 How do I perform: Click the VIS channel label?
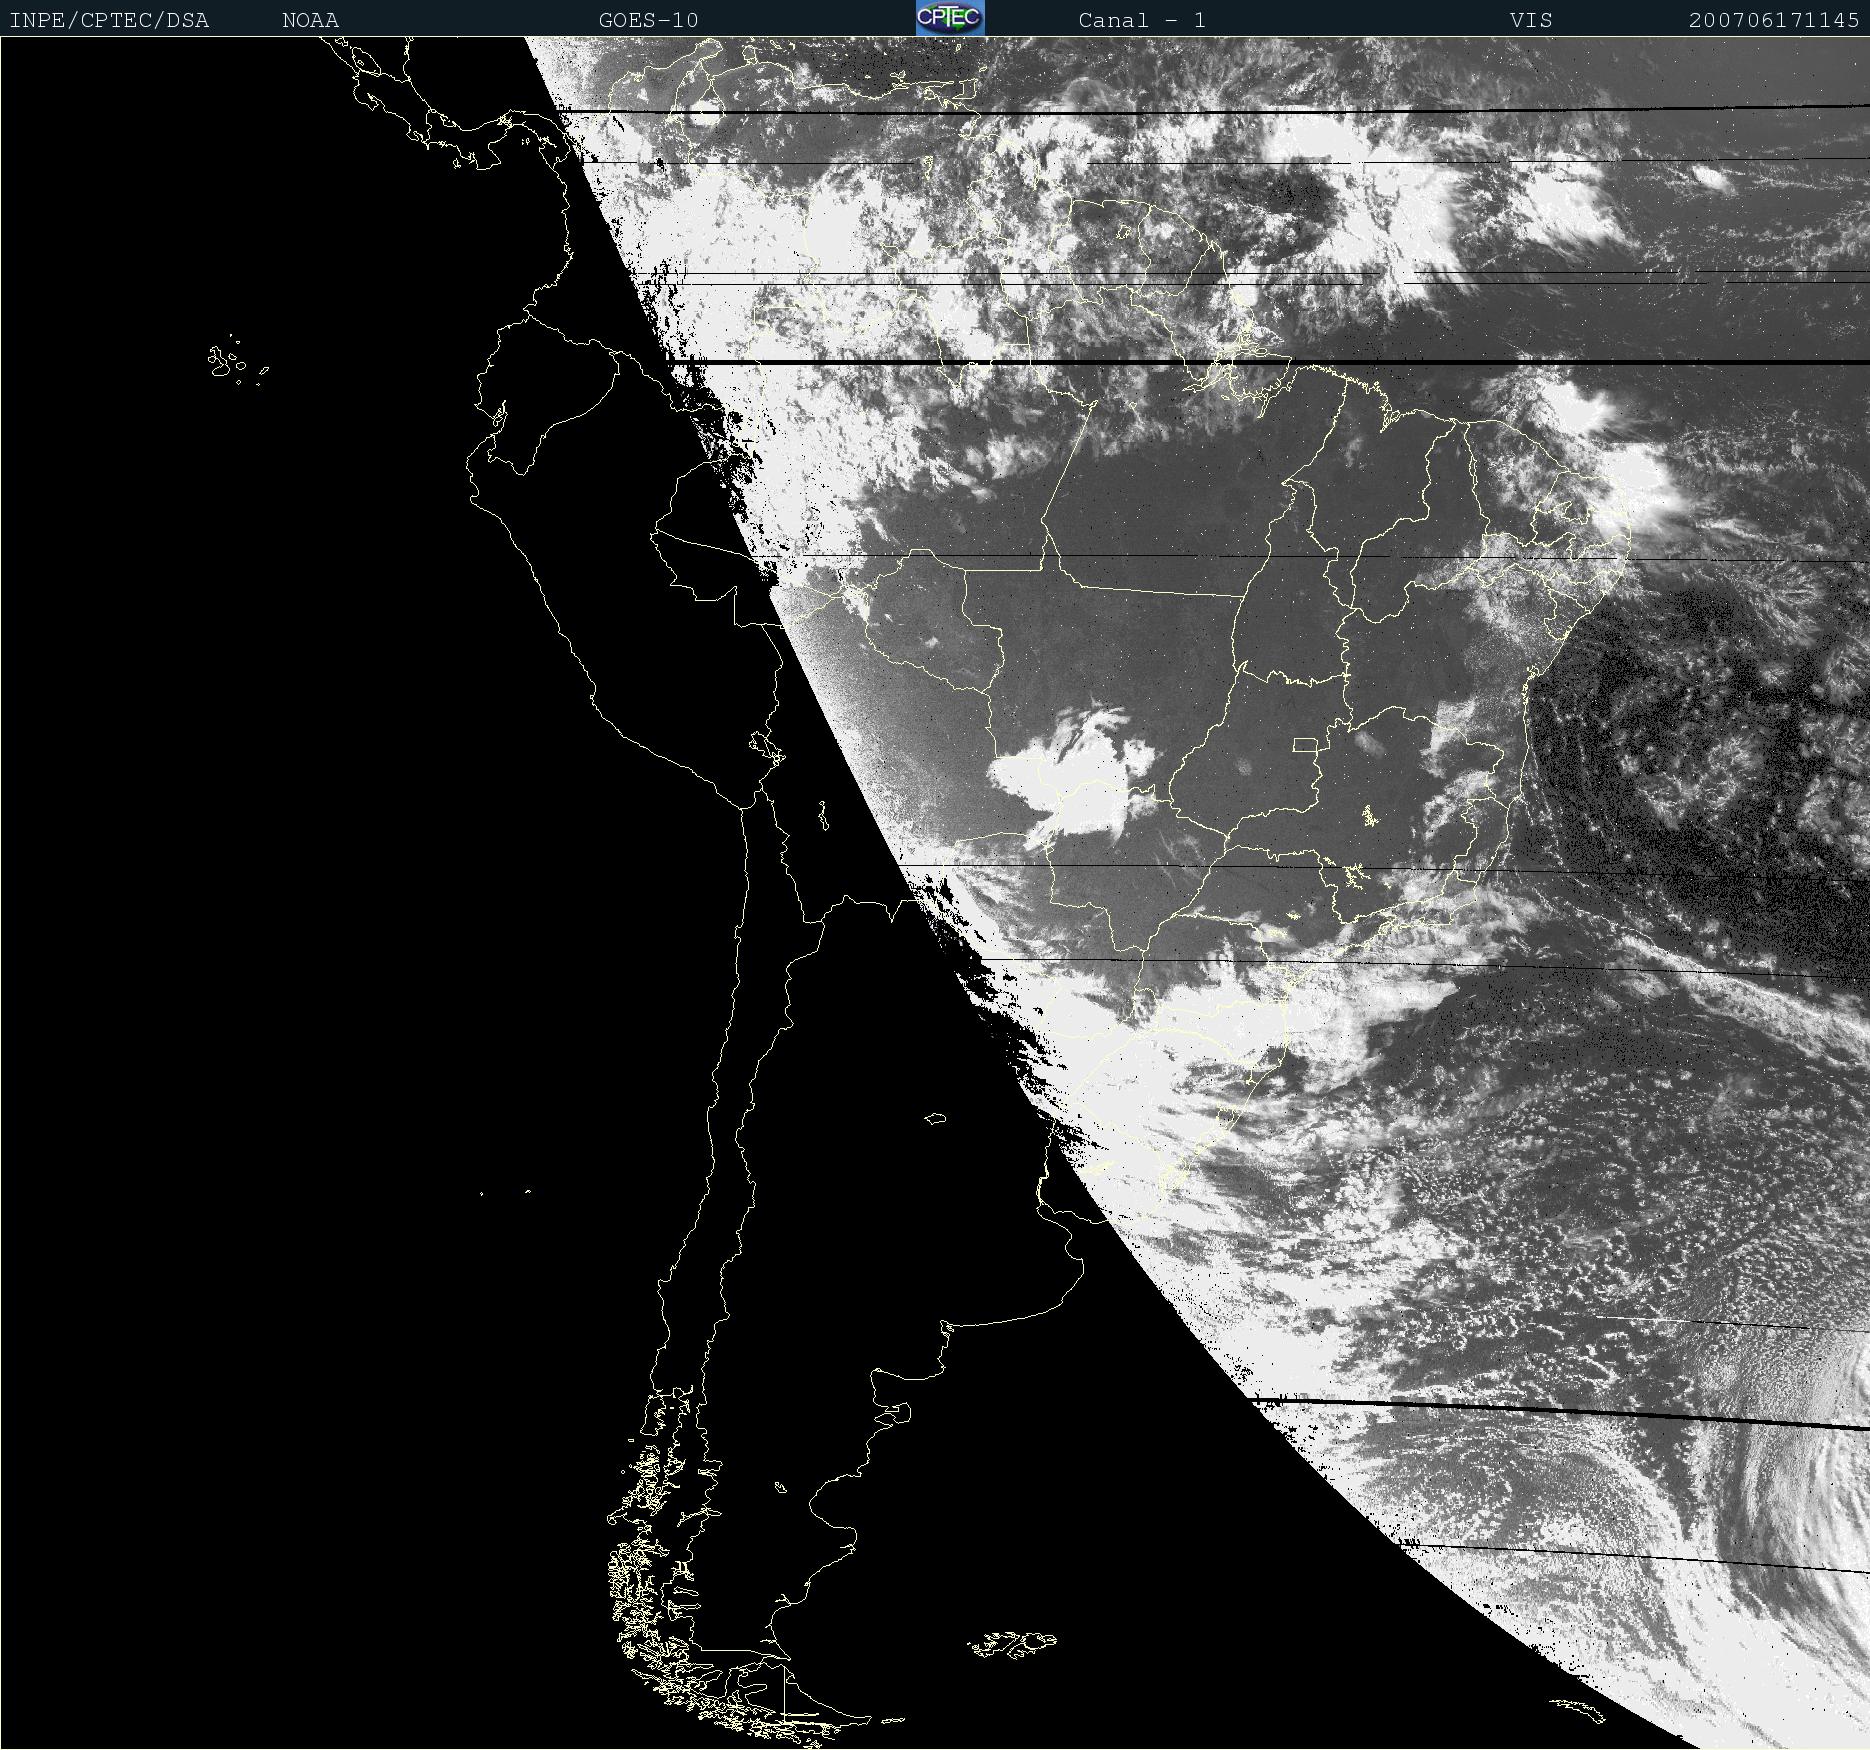tap(1531, 21)
